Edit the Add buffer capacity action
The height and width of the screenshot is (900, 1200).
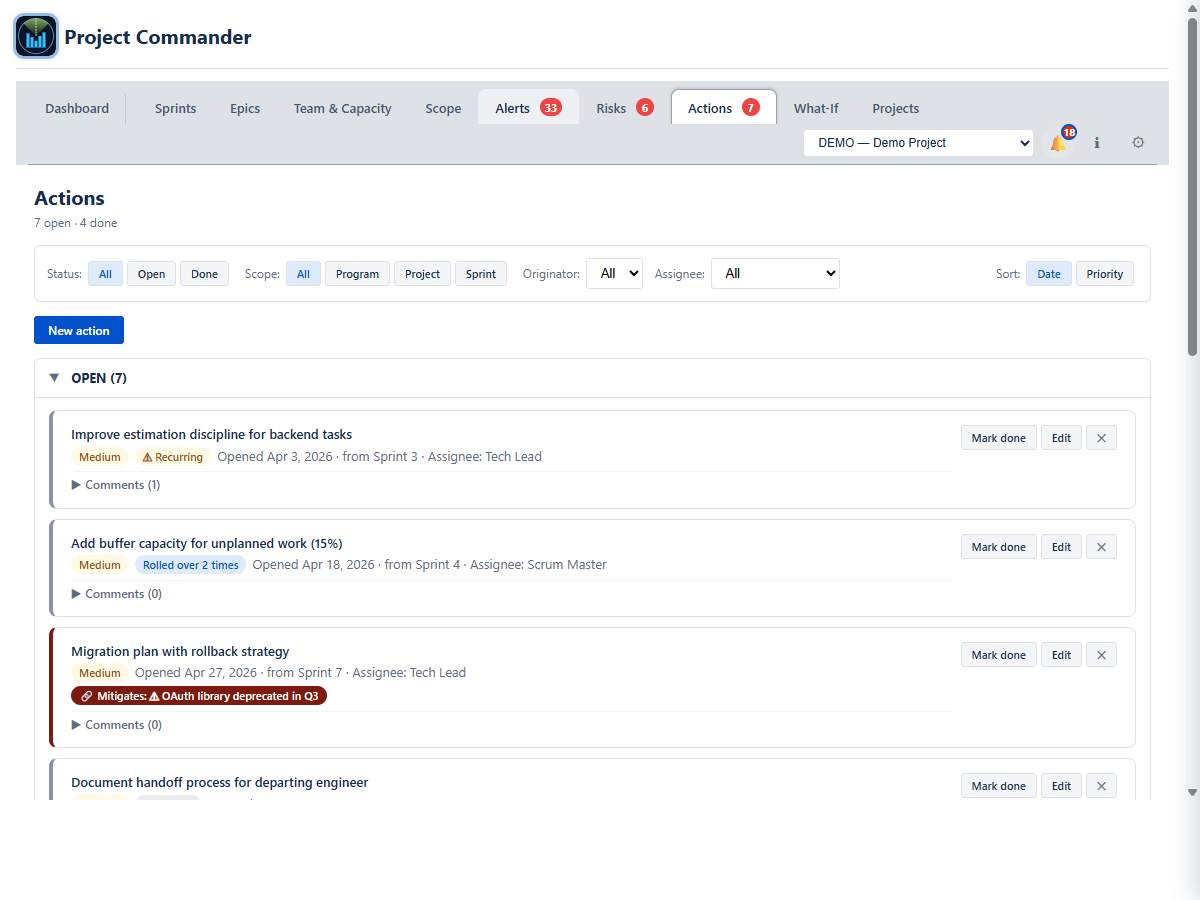1061,547
